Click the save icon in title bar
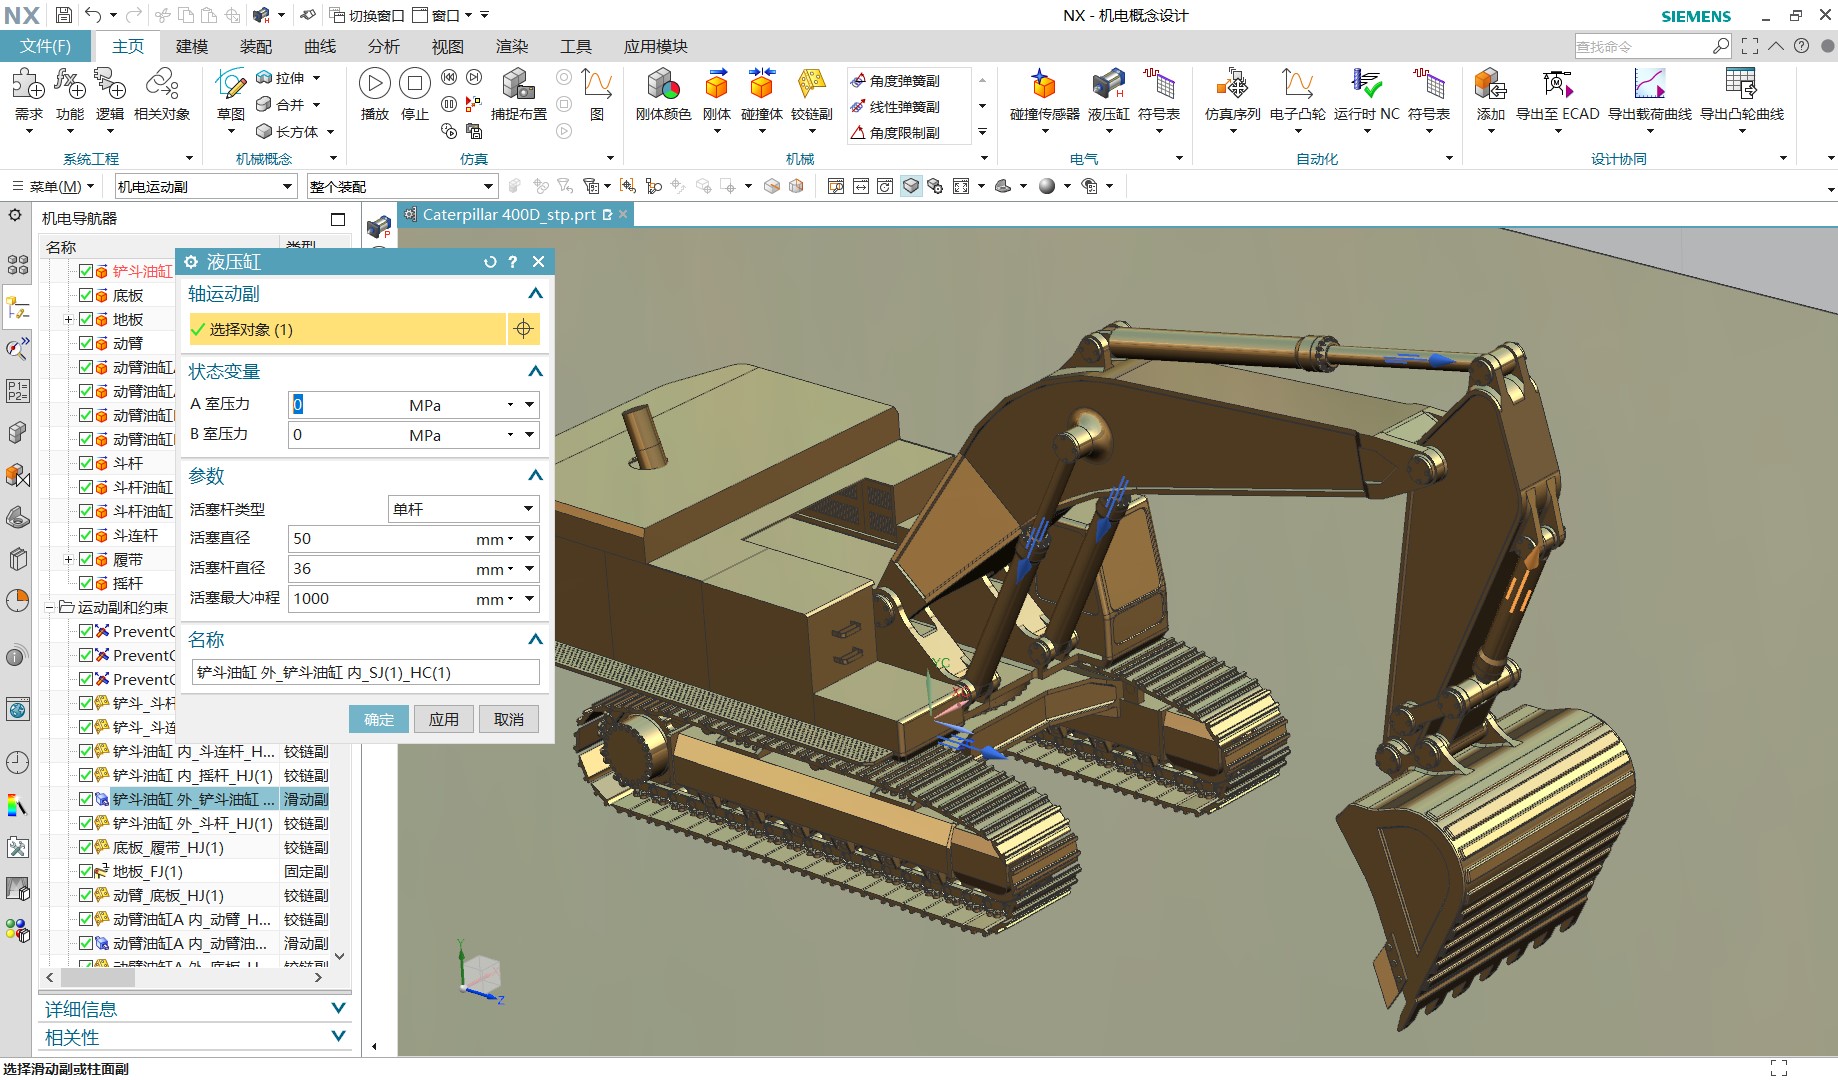Screen dimensions: 1838x1080 [x=64, y=15]
